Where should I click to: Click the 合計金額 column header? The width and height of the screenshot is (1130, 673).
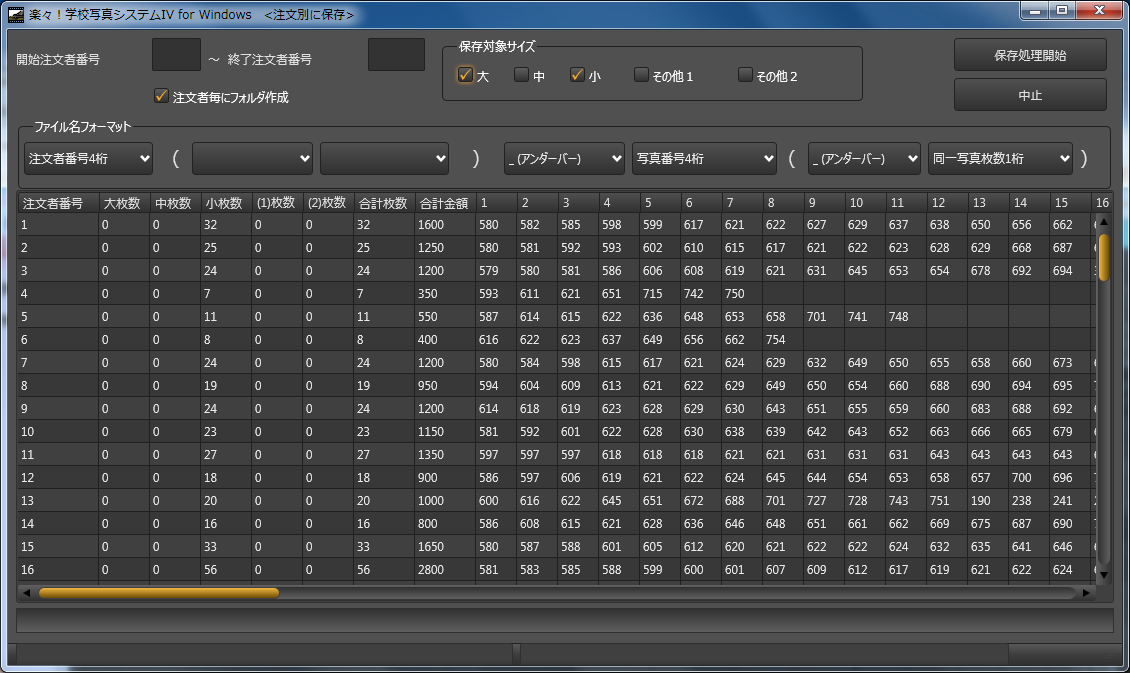pos(445,203)
